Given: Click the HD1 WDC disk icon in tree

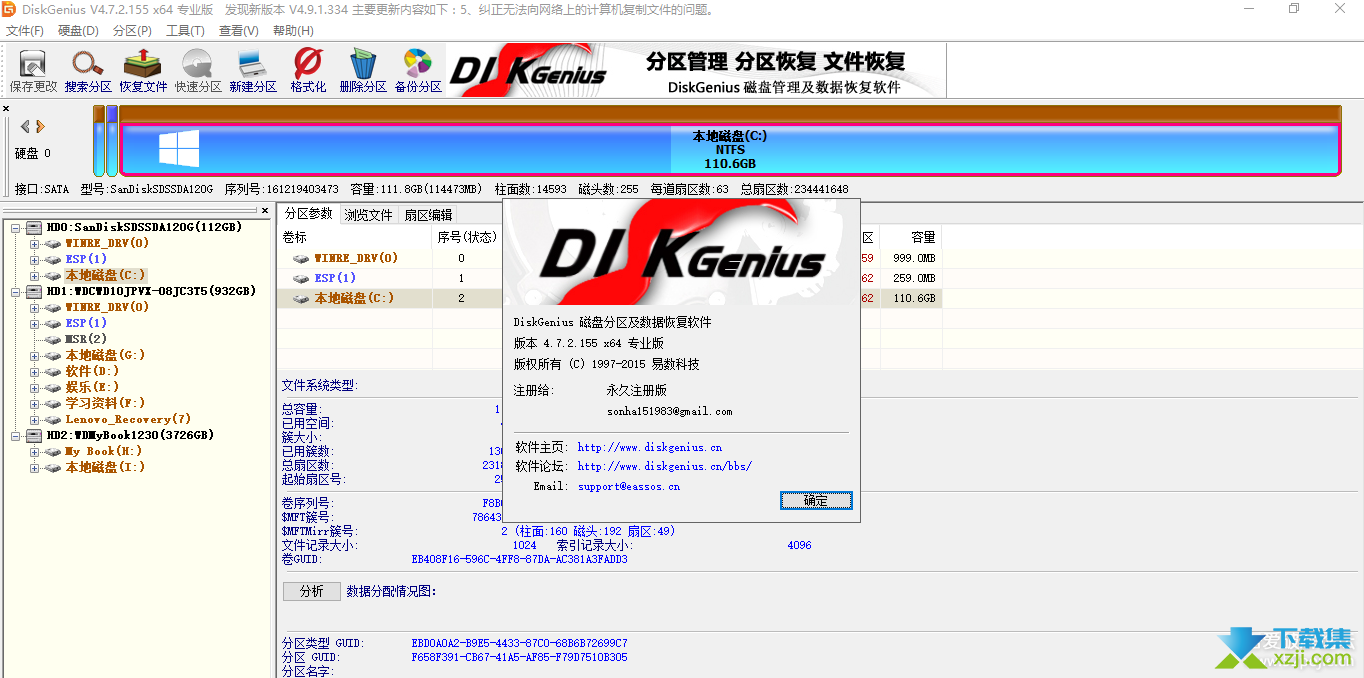Looking at the screenshot, I should (34, 291).
